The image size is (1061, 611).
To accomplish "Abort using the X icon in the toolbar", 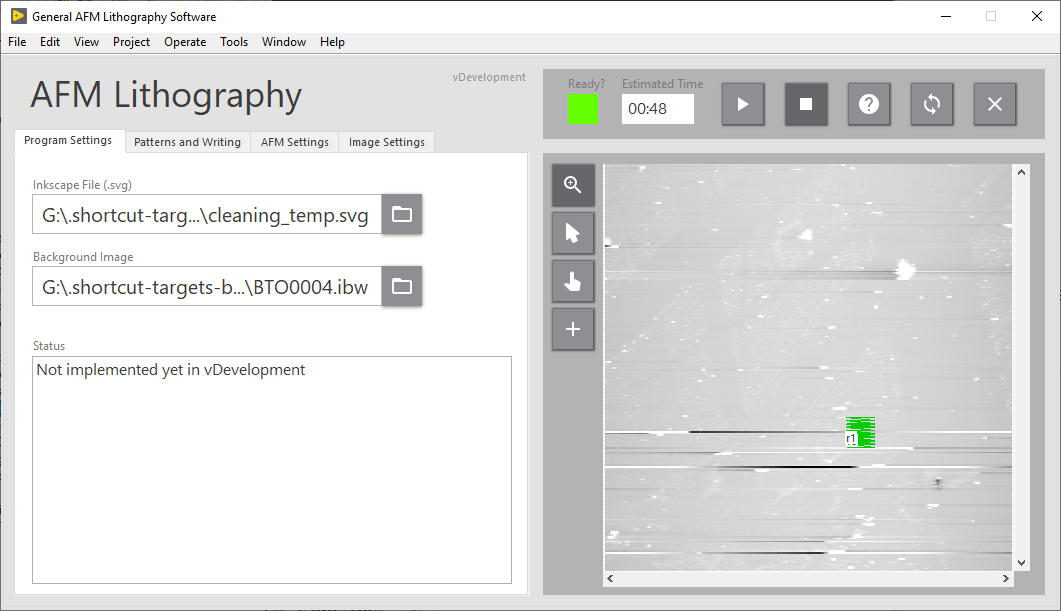I will point(995,103).
